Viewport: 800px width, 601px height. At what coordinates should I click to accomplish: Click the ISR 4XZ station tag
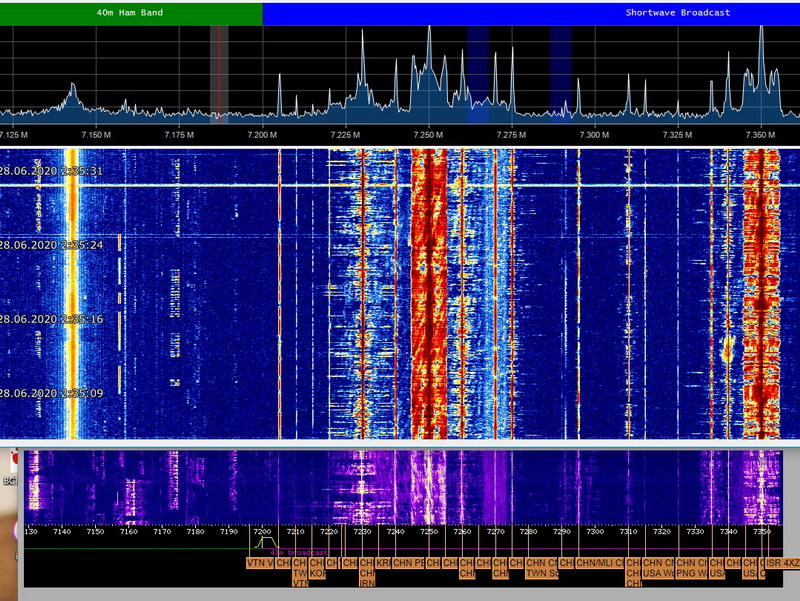tap(785, 563)
